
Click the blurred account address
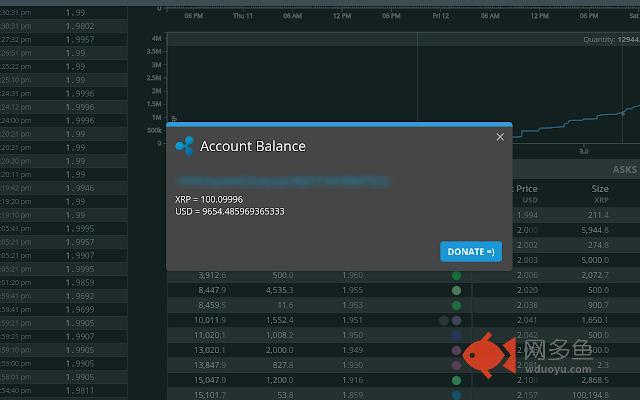point(283,181)
